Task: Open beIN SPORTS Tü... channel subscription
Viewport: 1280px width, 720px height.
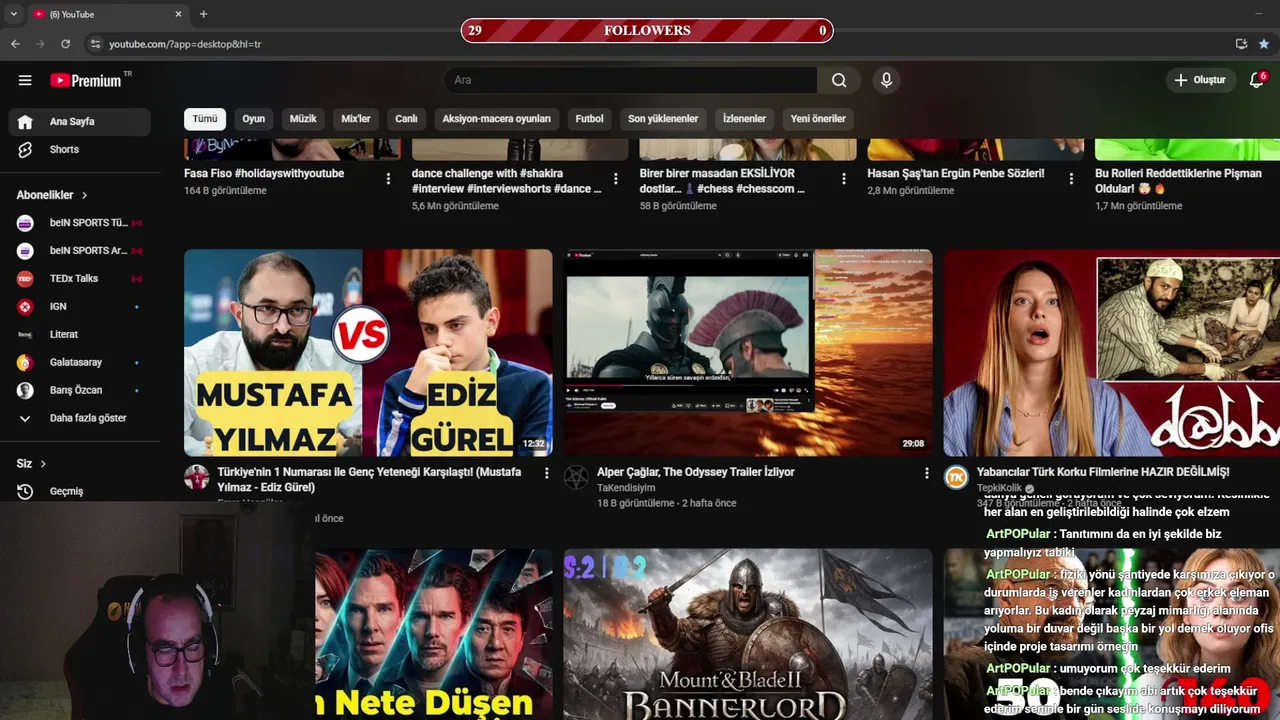Action: 80,222
